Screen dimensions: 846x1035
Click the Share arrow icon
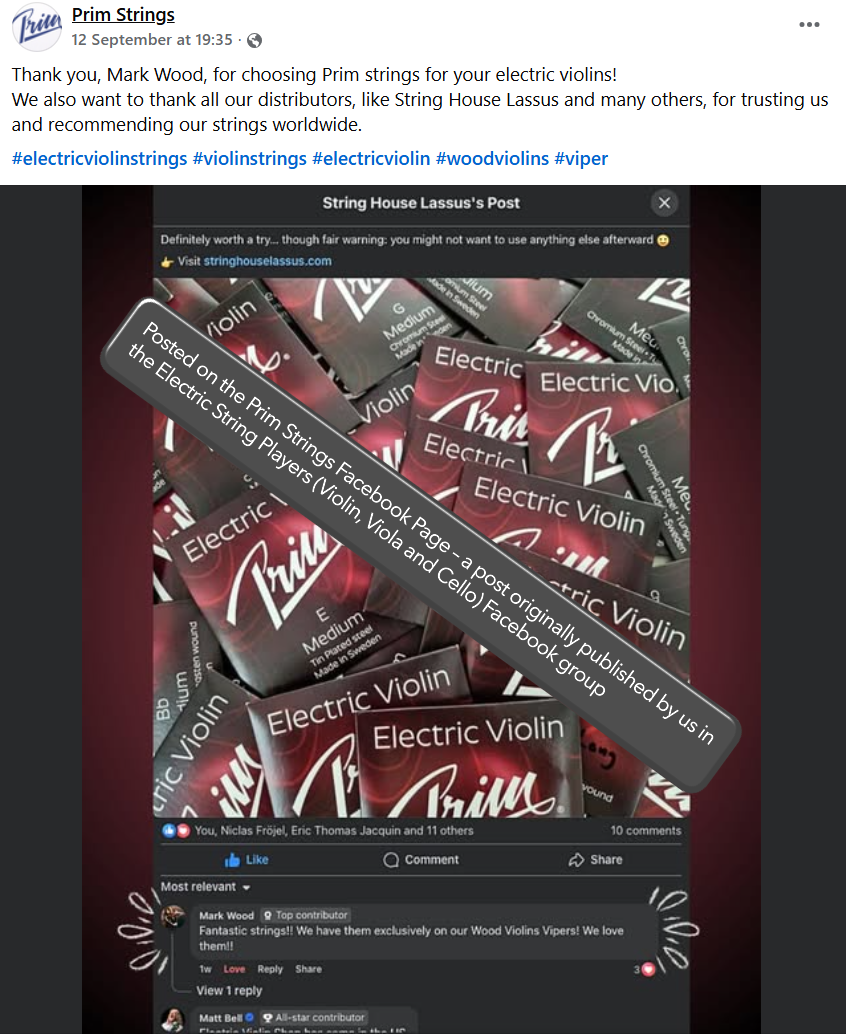(x=576, y=859)
